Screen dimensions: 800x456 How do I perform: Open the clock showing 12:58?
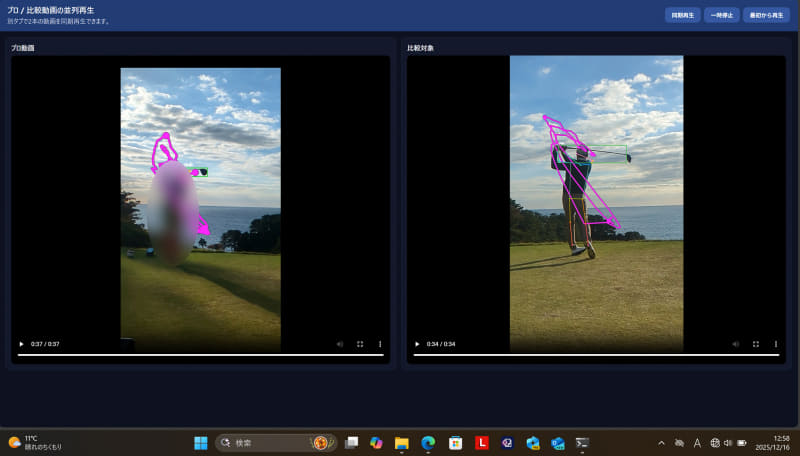(x=772, y=443)
